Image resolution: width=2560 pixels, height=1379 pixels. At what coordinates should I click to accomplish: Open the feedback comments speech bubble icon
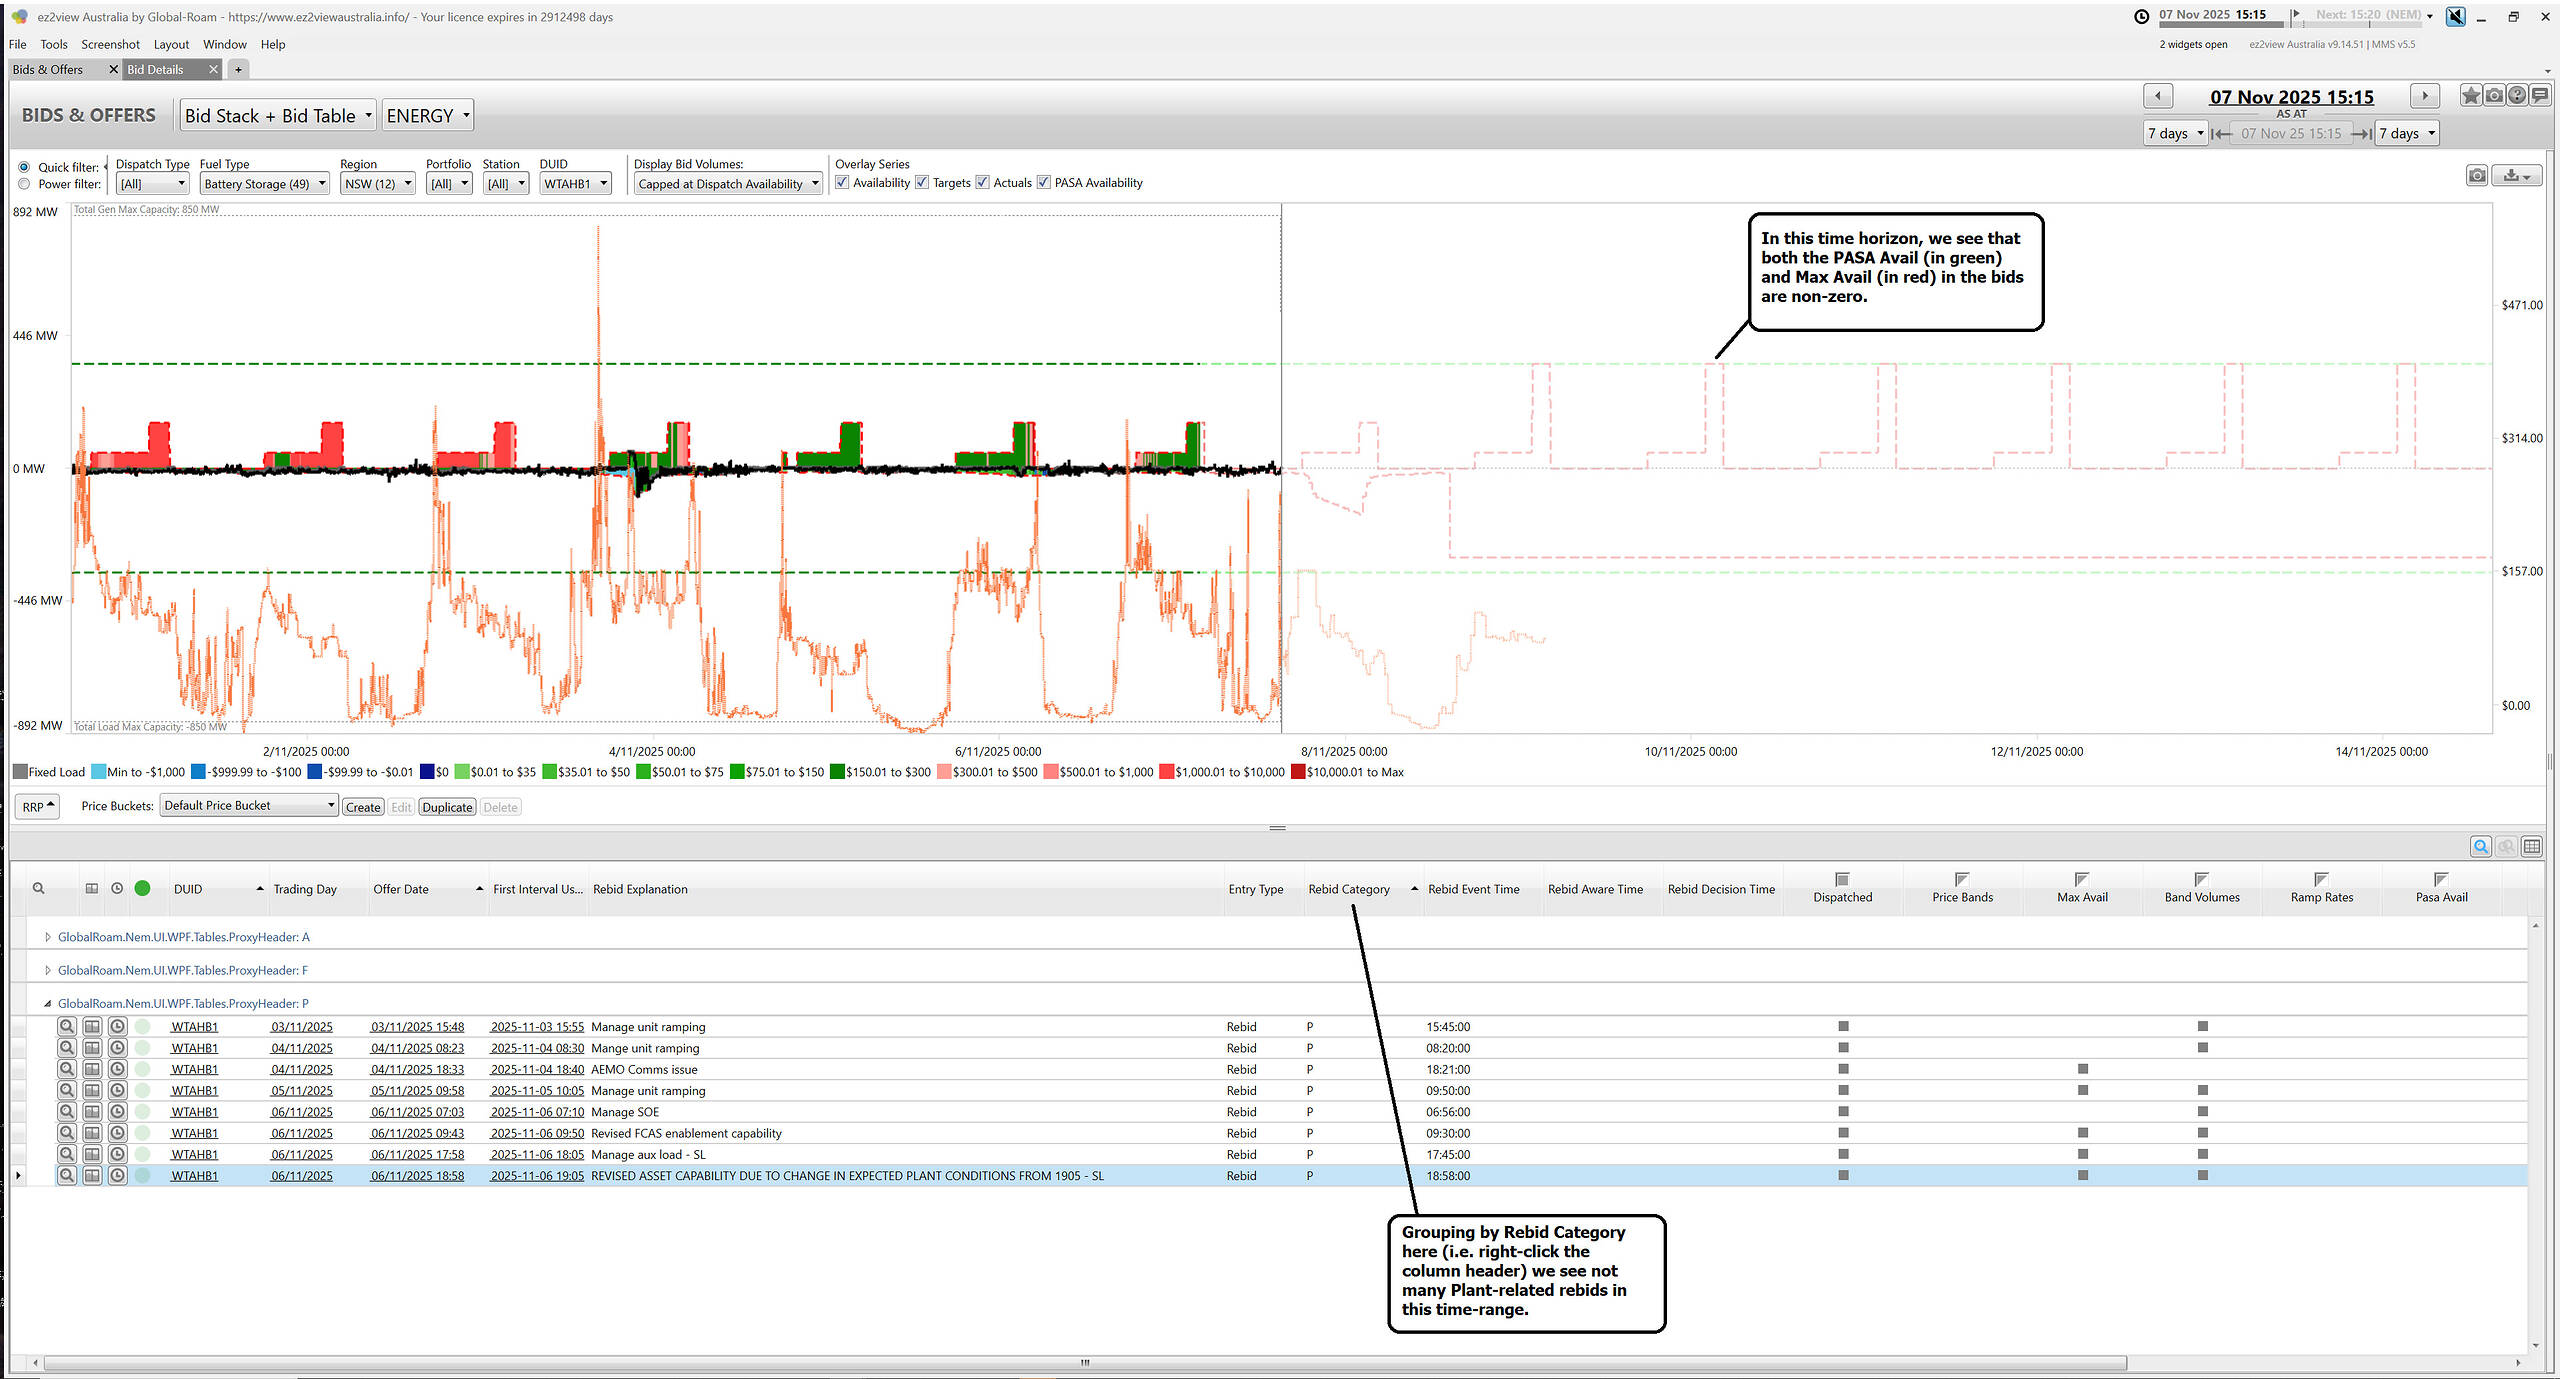click(x=2540, y=96)
